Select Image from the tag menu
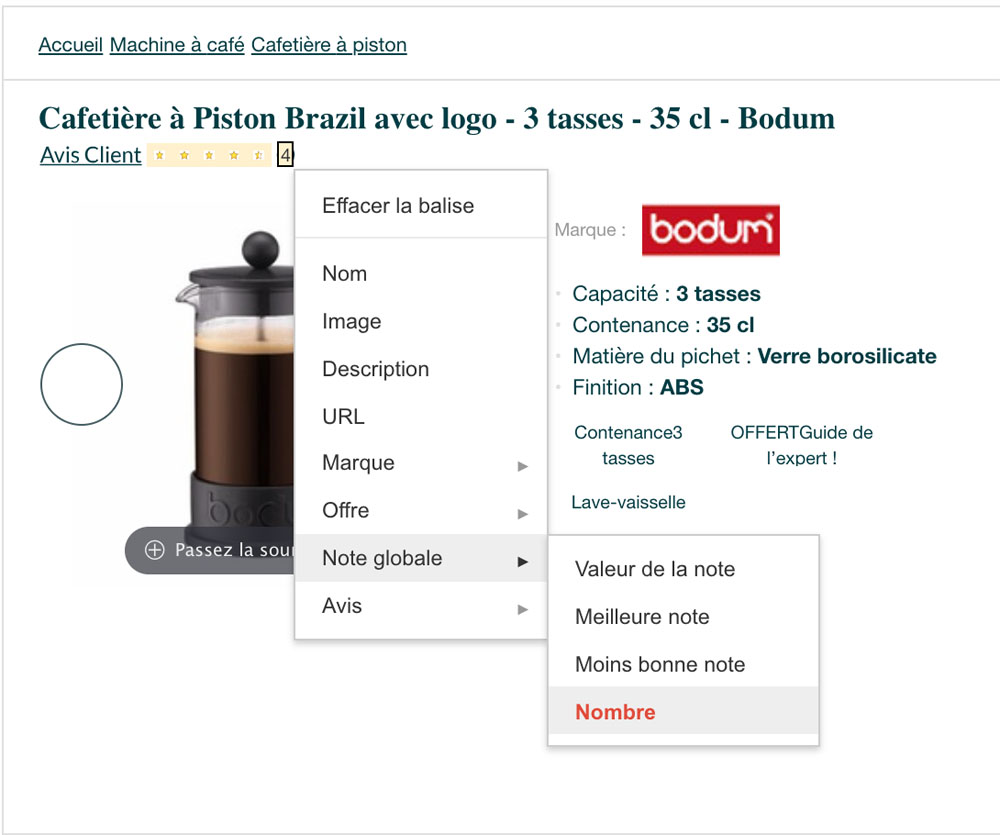The image size is (1000, 835). click(x=421, y=321)
